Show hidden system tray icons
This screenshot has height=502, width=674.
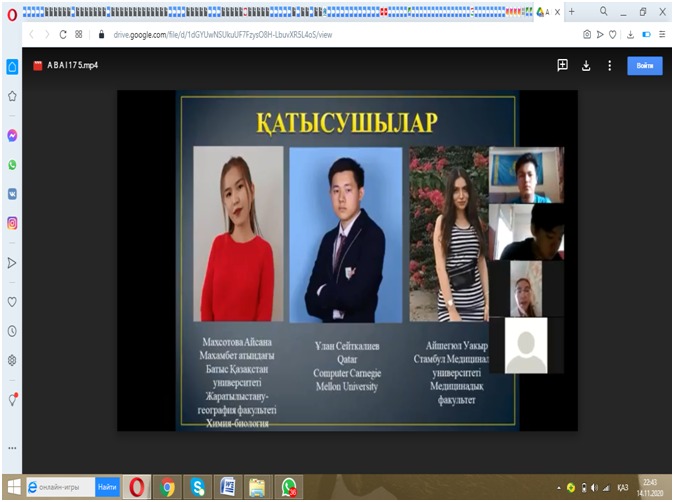tap(559, 488)
